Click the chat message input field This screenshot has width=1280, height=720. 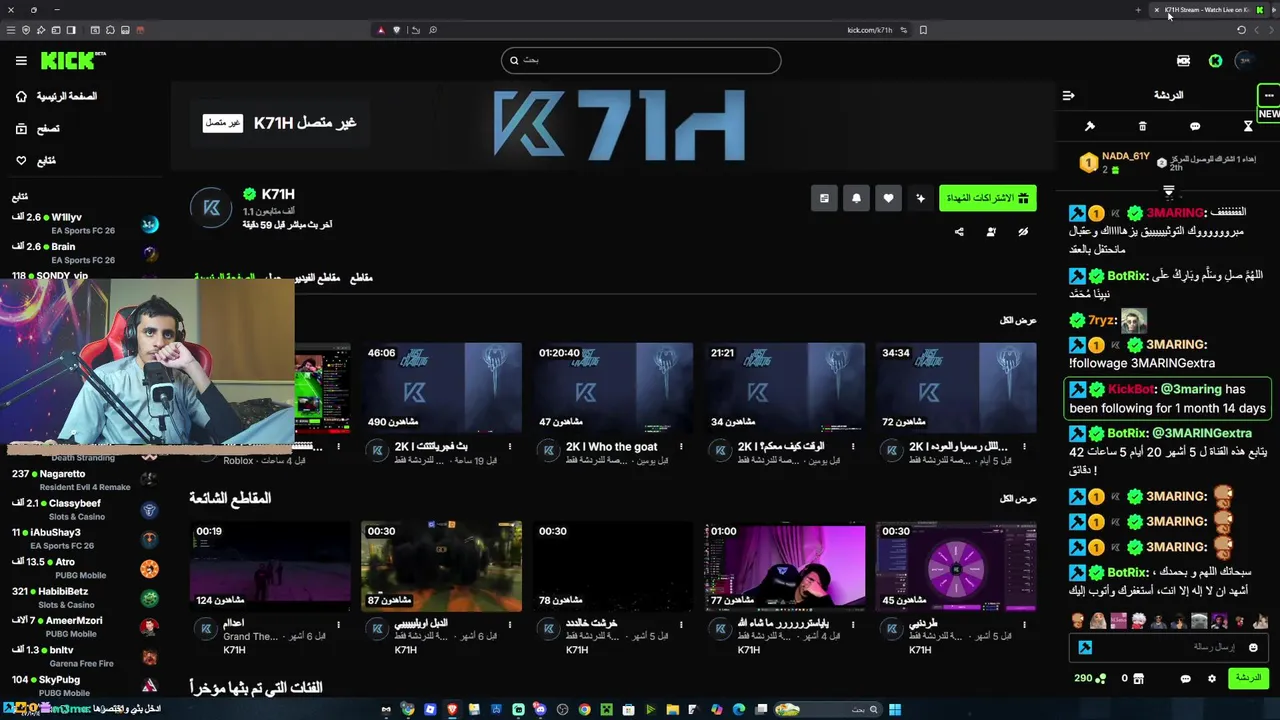pyautogui.click(x=1168, y=647)
